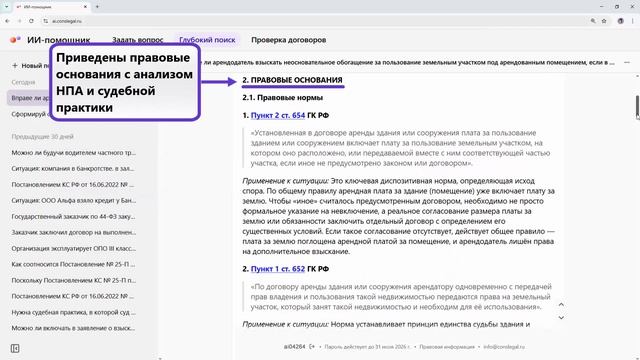Click the info@conslegal.ru email link
Image resolution: width=640 pixels, height=360 pixels.
(x=504, y=347)
